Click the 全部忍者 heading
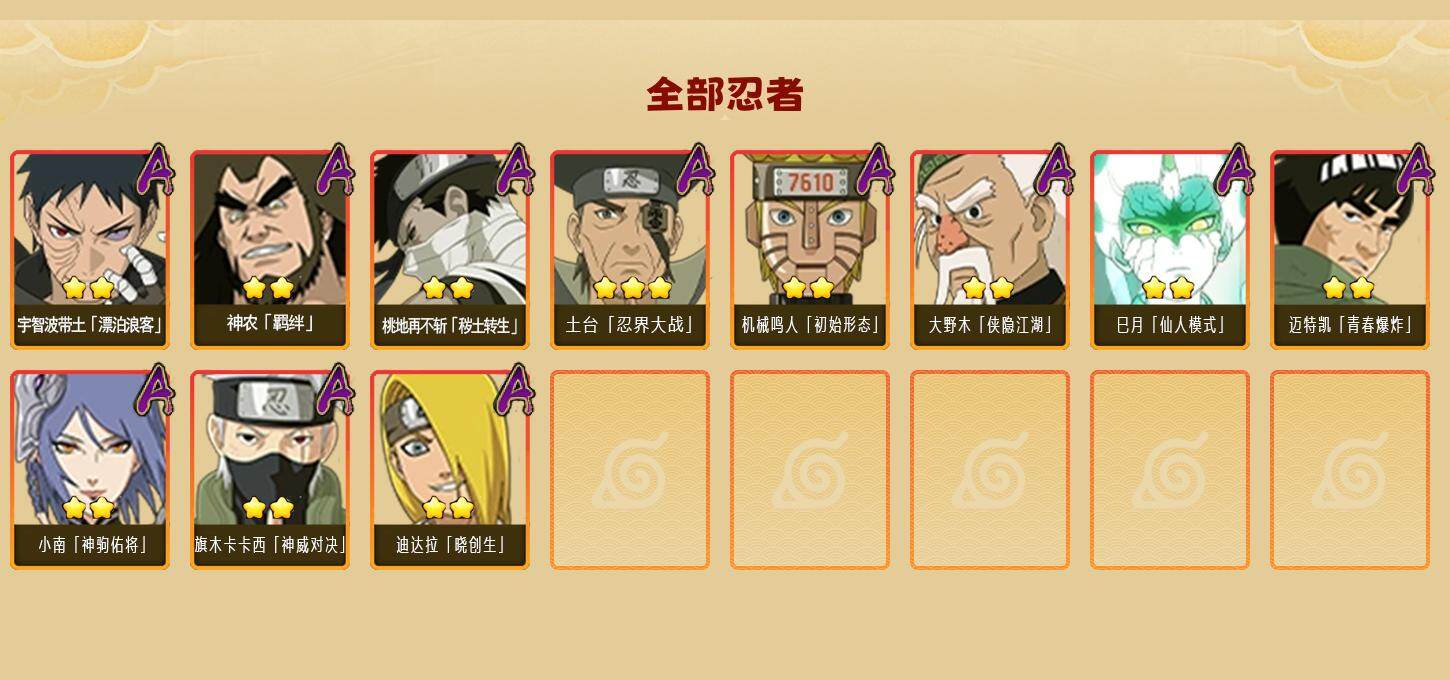The height and width of the screenshot is (680, 1450). tap(725, 95)
